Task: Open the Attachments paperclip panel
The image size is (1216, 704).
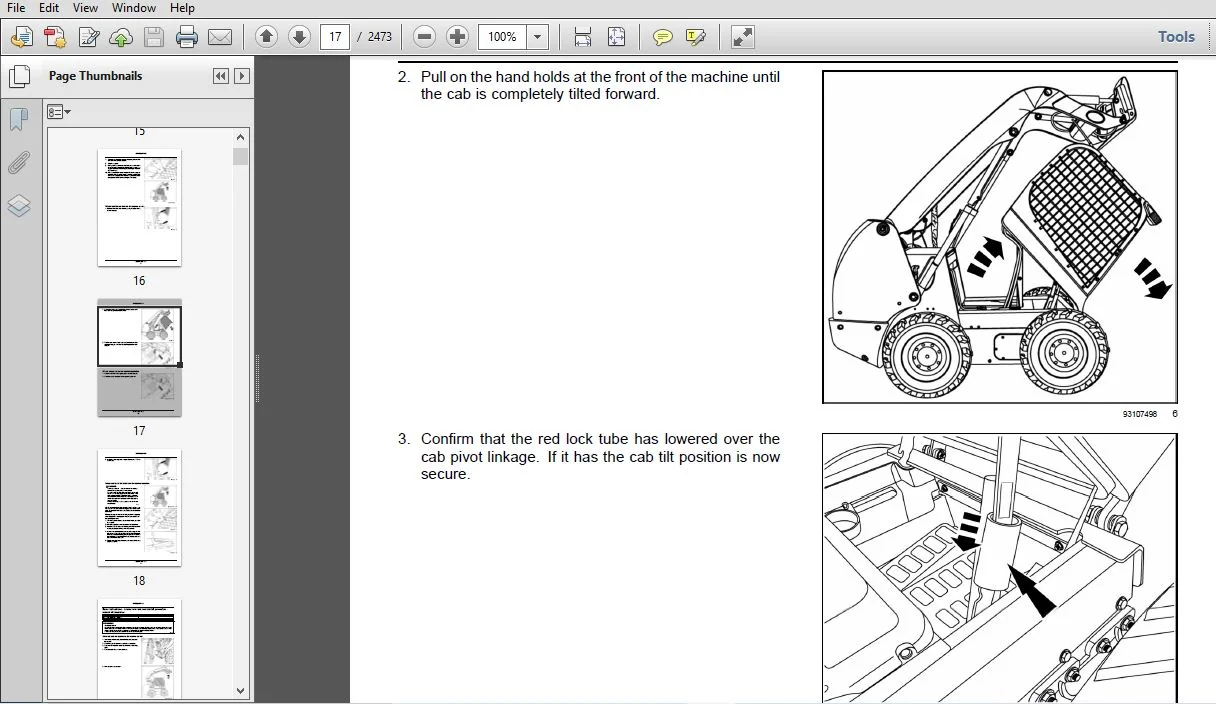Action: click(x=19, y=163)
